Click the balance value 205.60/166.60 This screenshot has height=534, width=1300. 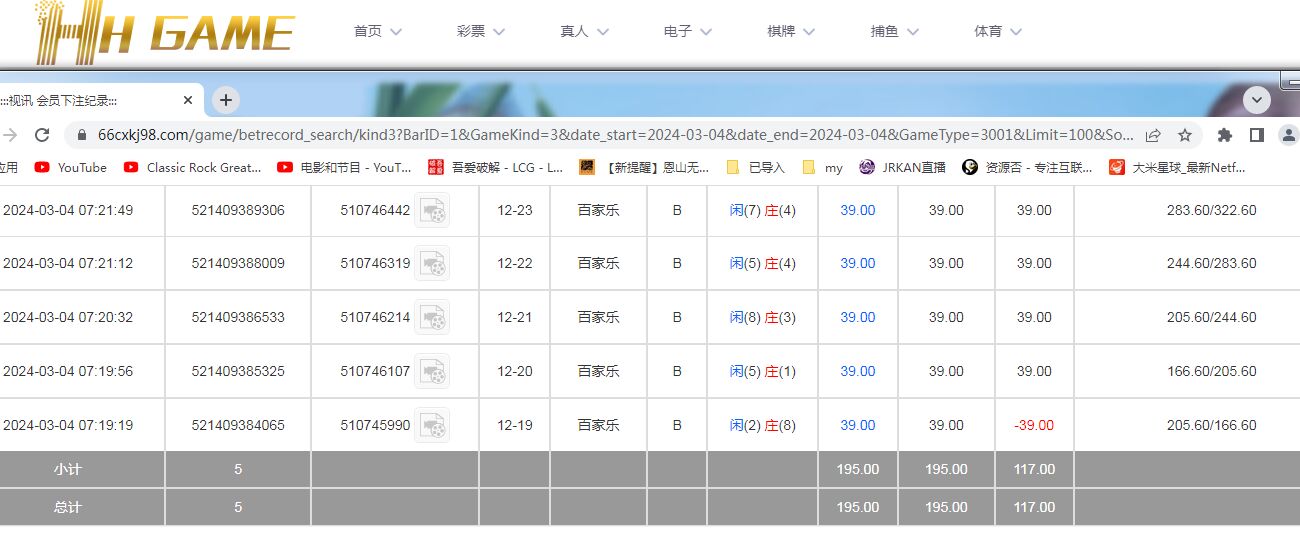[1211, 425]
